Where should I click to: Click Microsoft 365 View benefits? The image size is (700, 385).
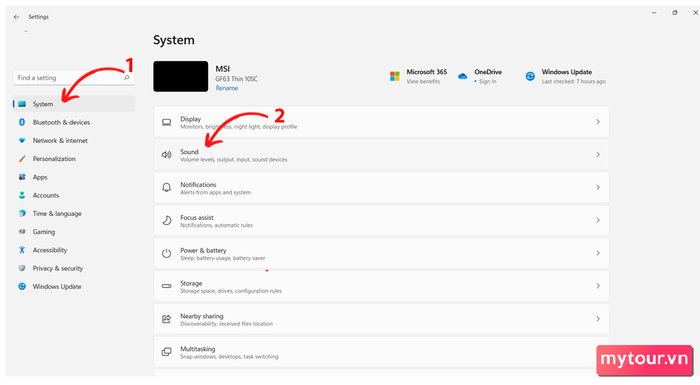pyautogui.click(x=423, y=81)
